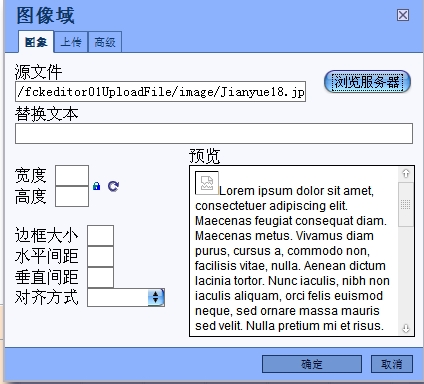
Task: Cancel with the 取消 button
Action: [x=392, y=364]
